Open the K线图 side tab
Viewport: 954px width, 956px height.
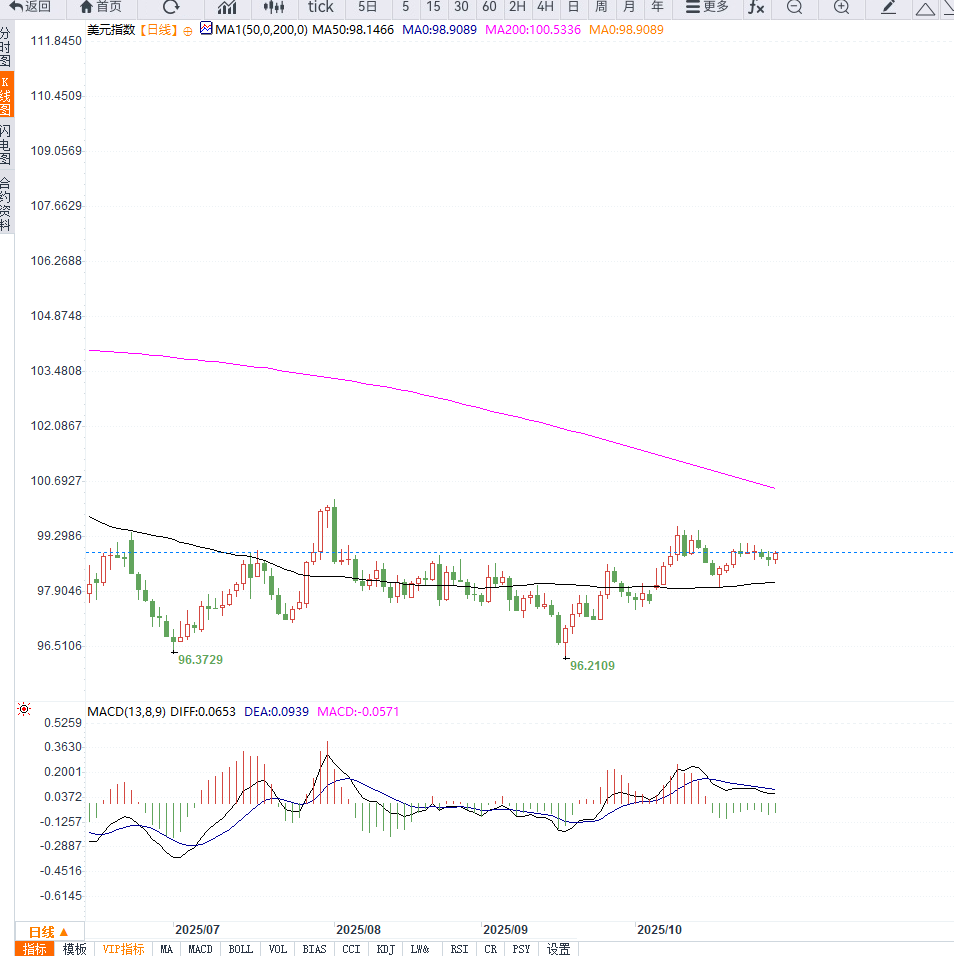5,96
